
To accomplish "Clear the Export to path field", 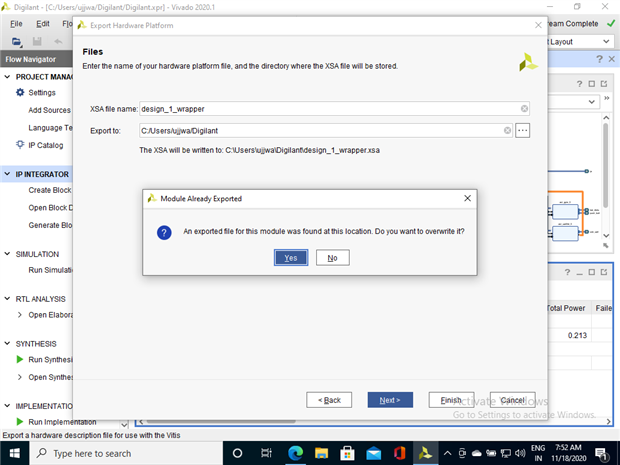I will (x=507, y=130).
